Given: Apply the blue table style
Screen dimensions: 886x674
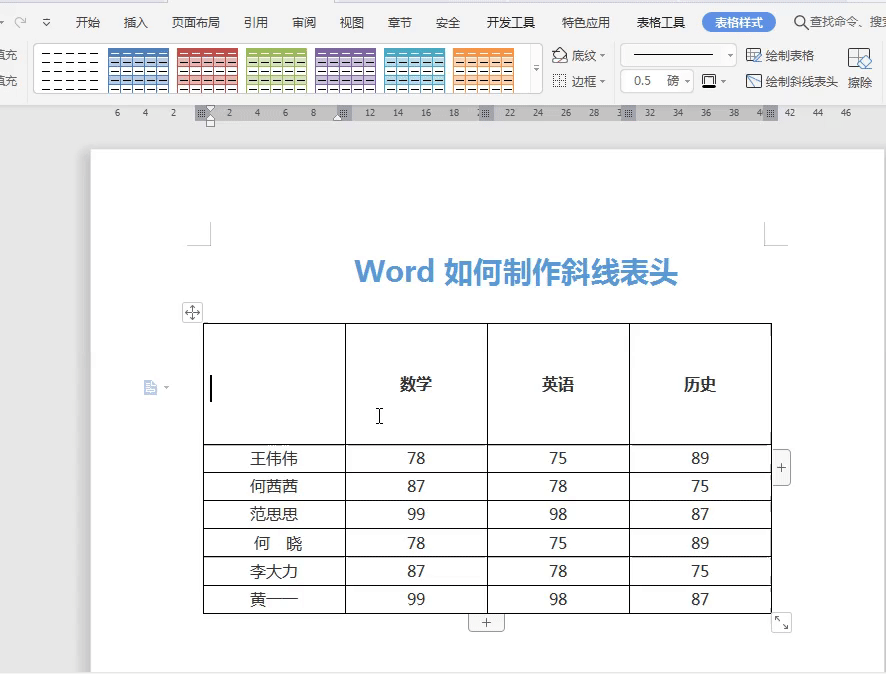Looking at the screenshot, I should click(x=138, y=70).
